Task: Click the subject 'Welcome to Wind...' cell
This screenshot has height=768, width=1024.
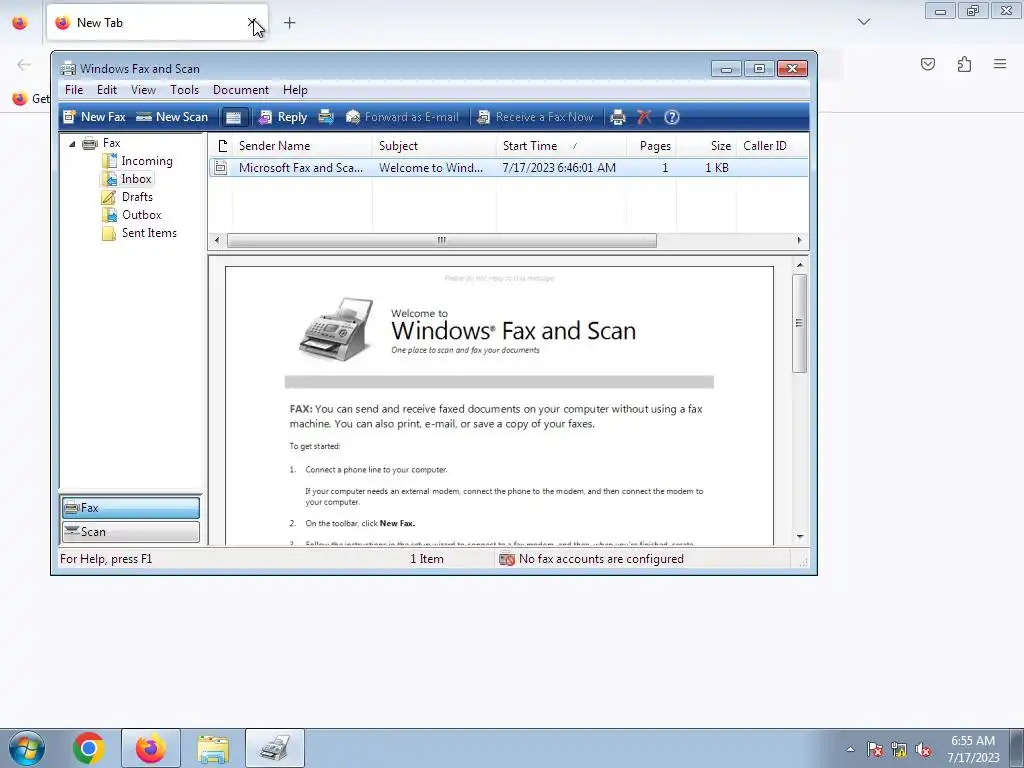Action: [431, 168]
